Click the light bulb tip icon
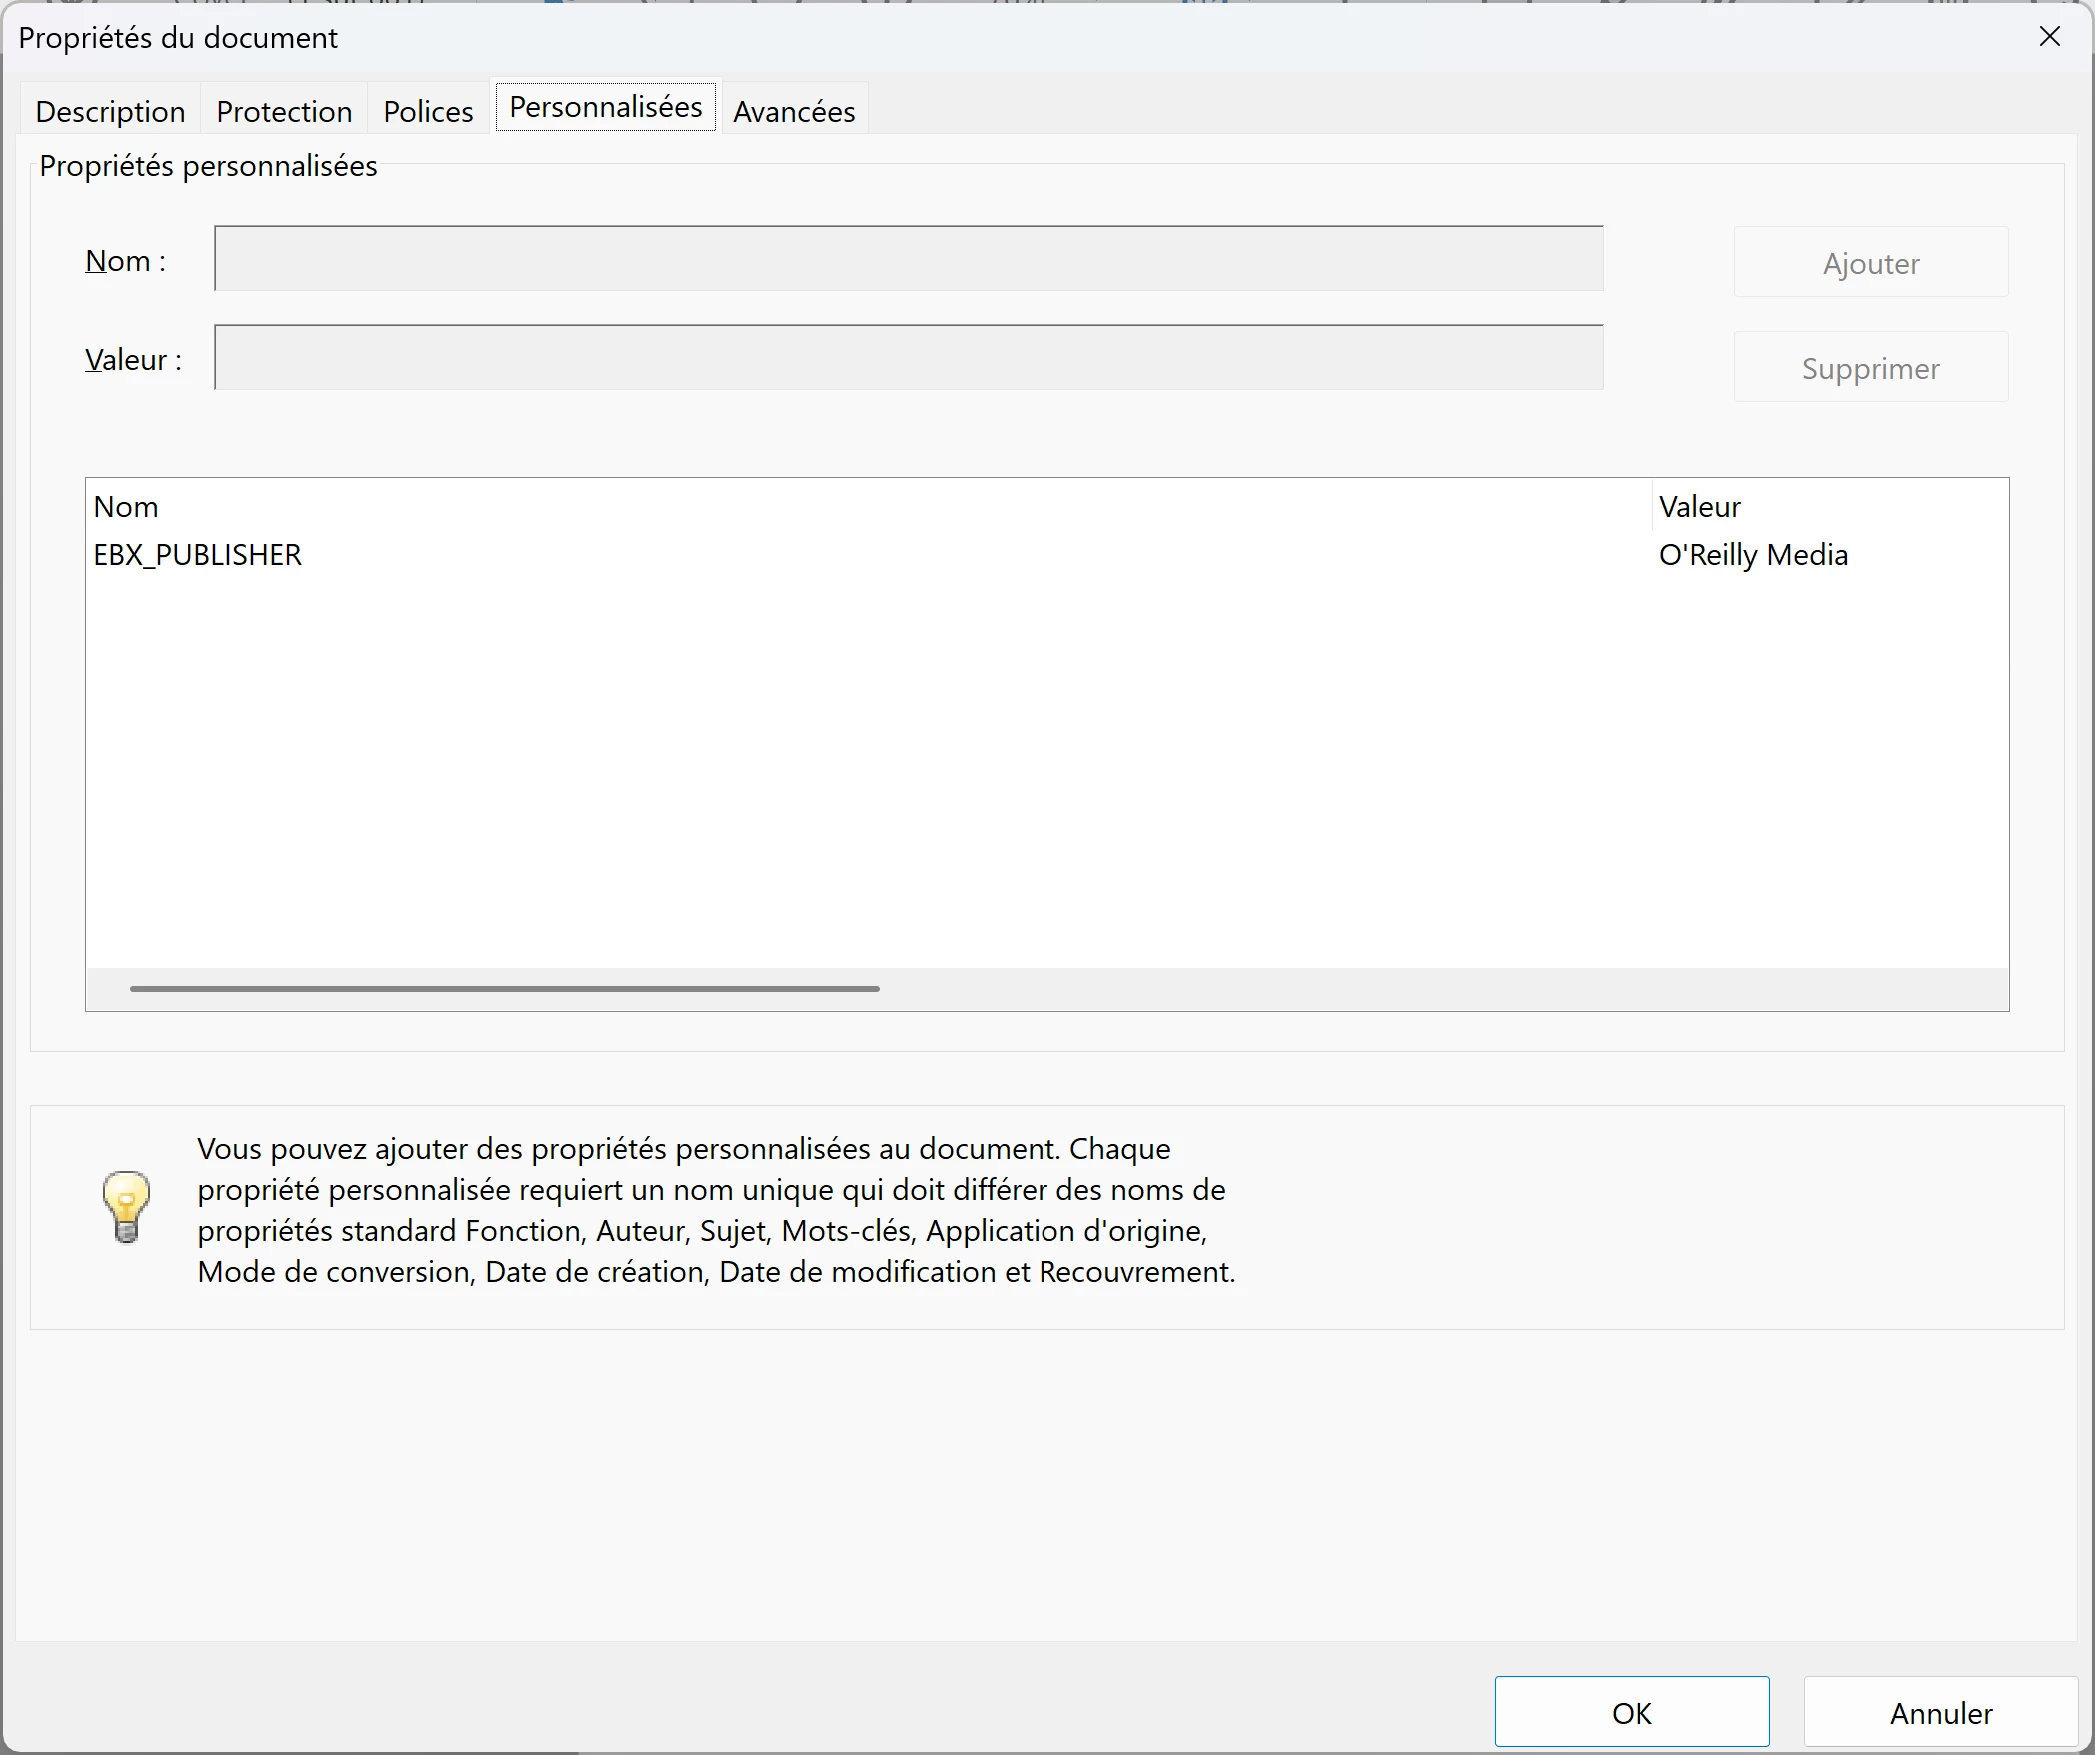Image resolution: width=2095 pixels, height=1755 pixels. (126, 1207)
